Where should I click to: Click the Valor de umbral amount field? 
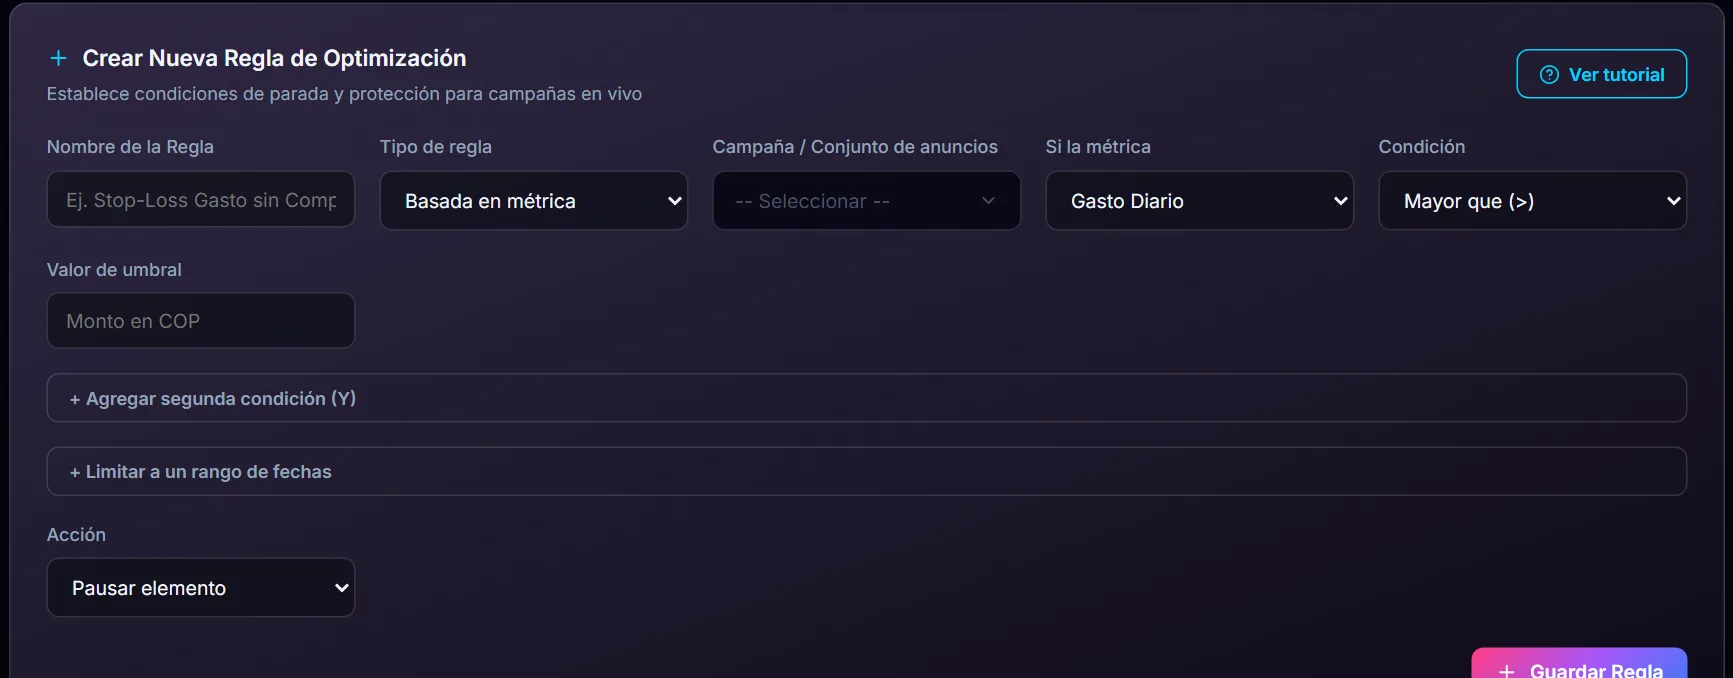pos(201,321)
